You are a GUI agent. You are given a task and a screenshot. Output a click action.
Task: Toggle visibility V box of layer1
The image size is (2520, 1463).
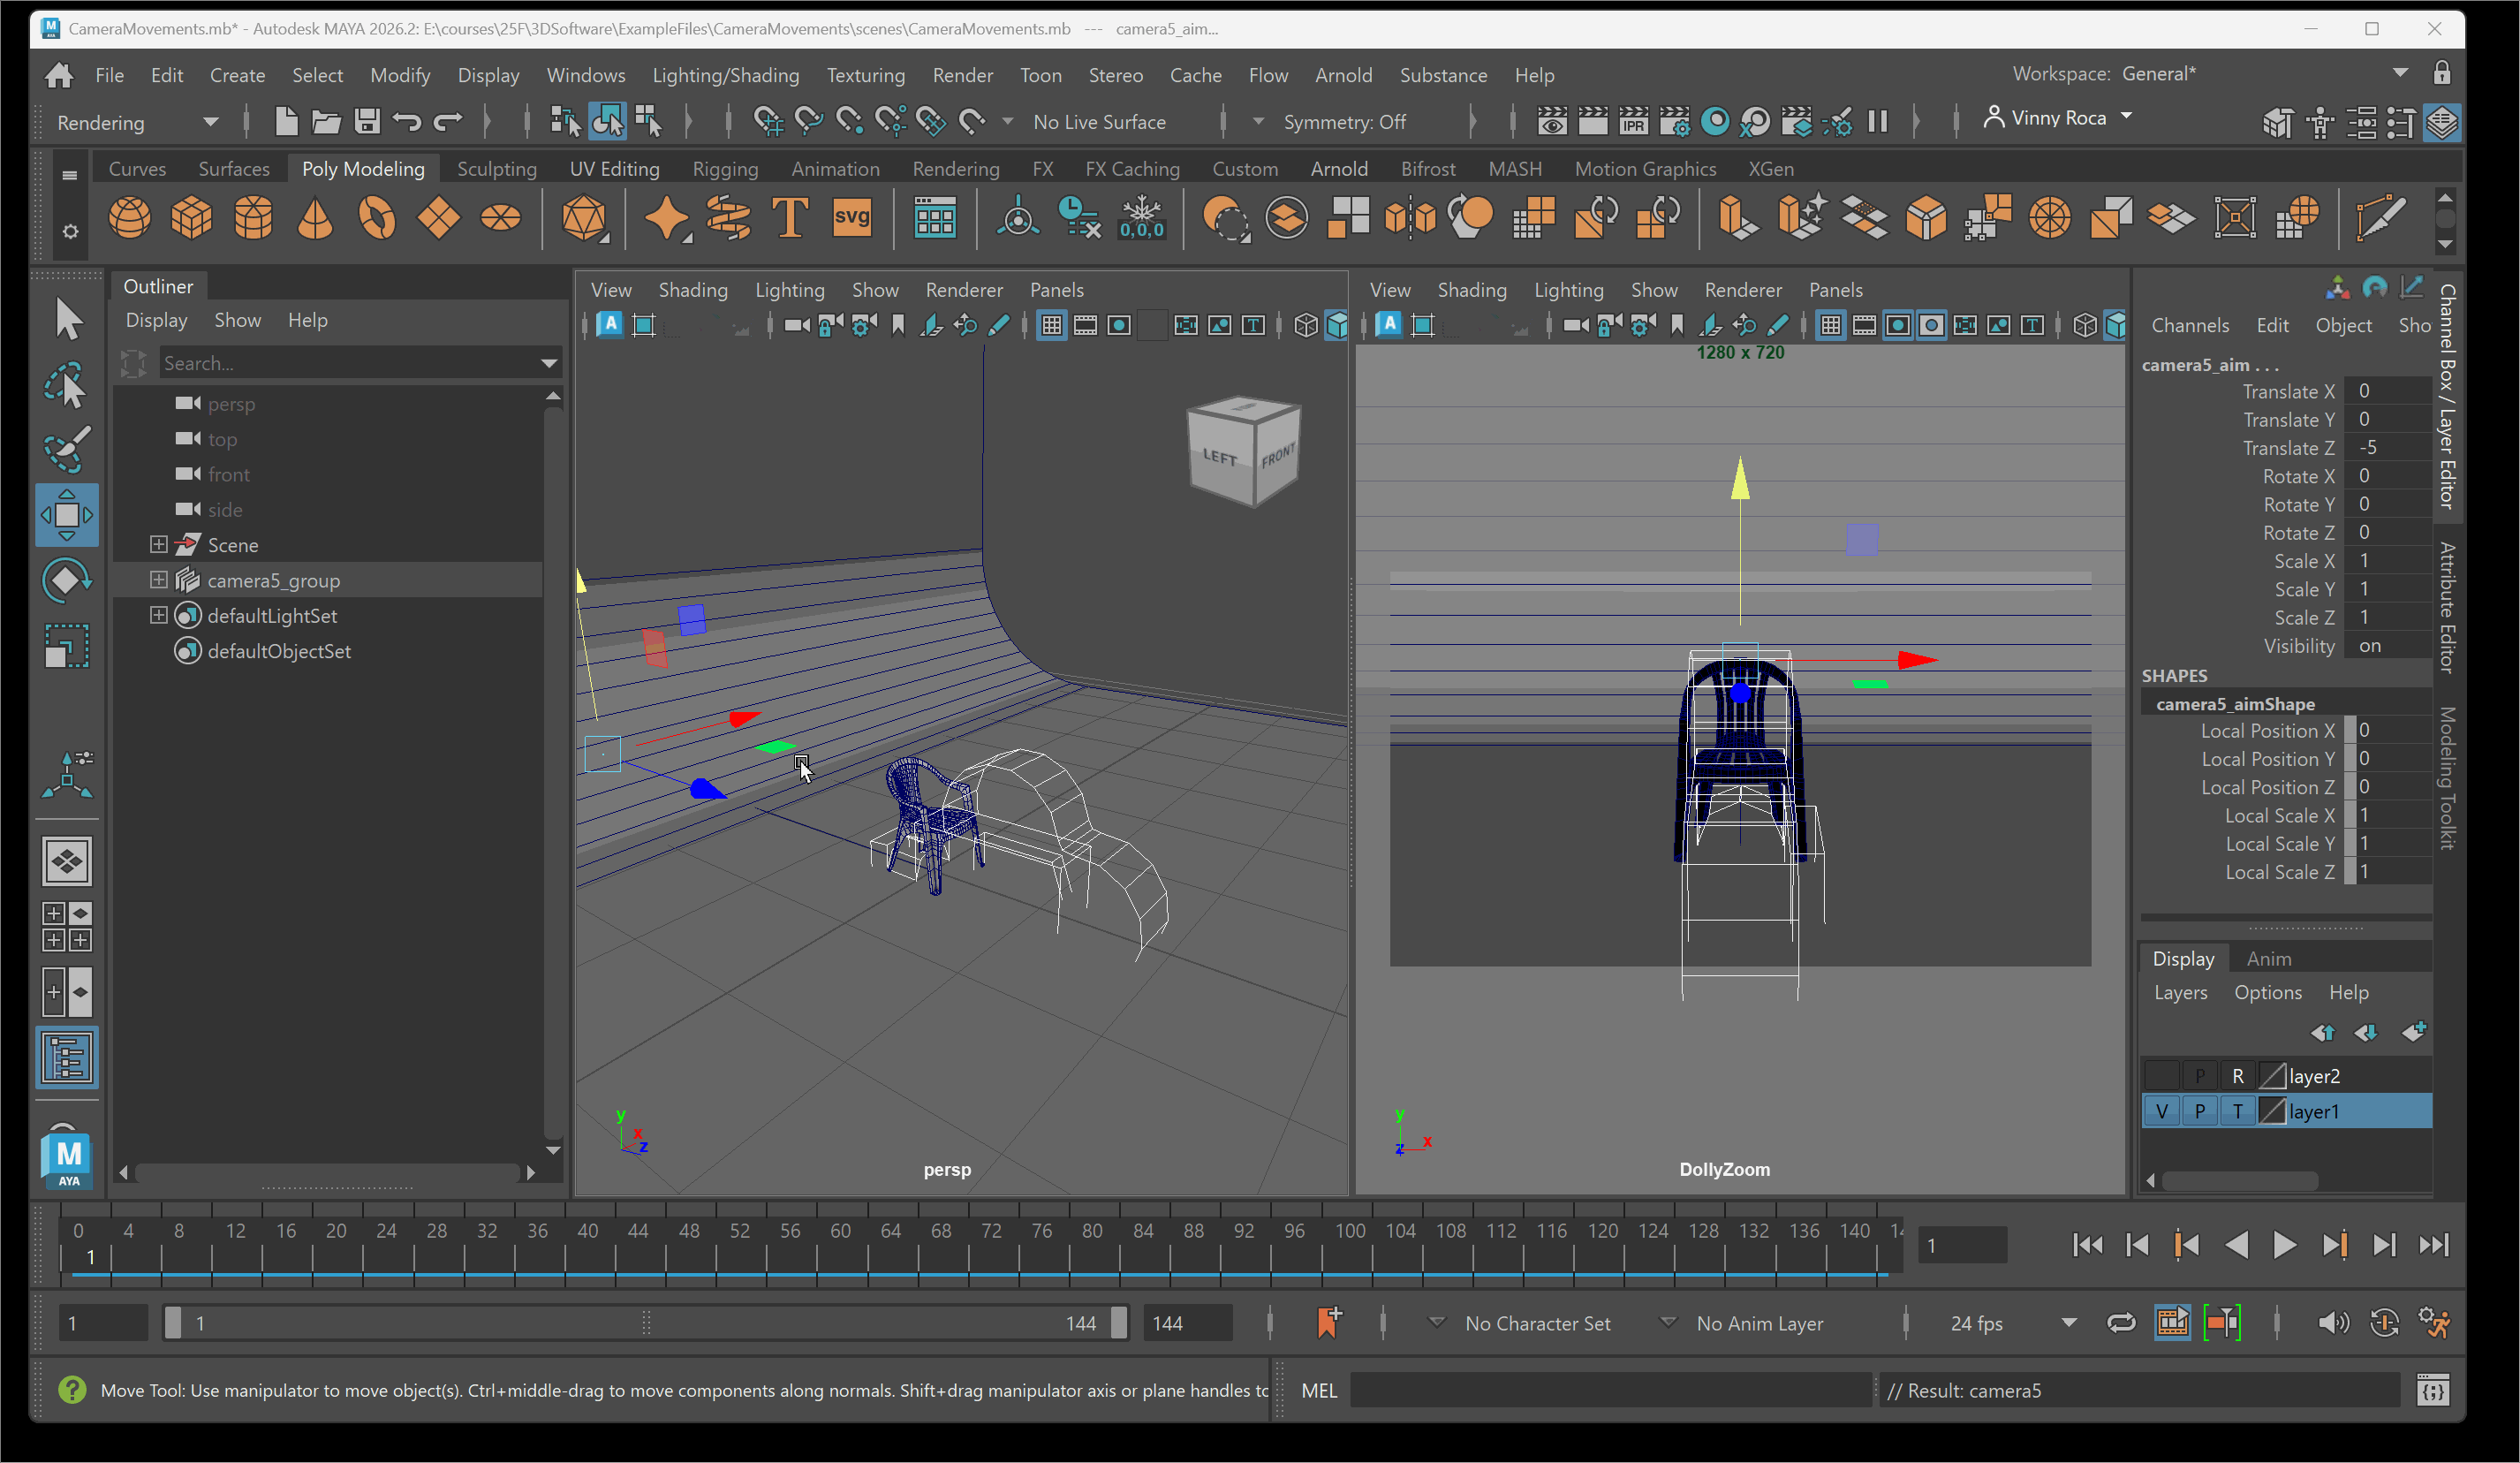click(2162, 1111)
